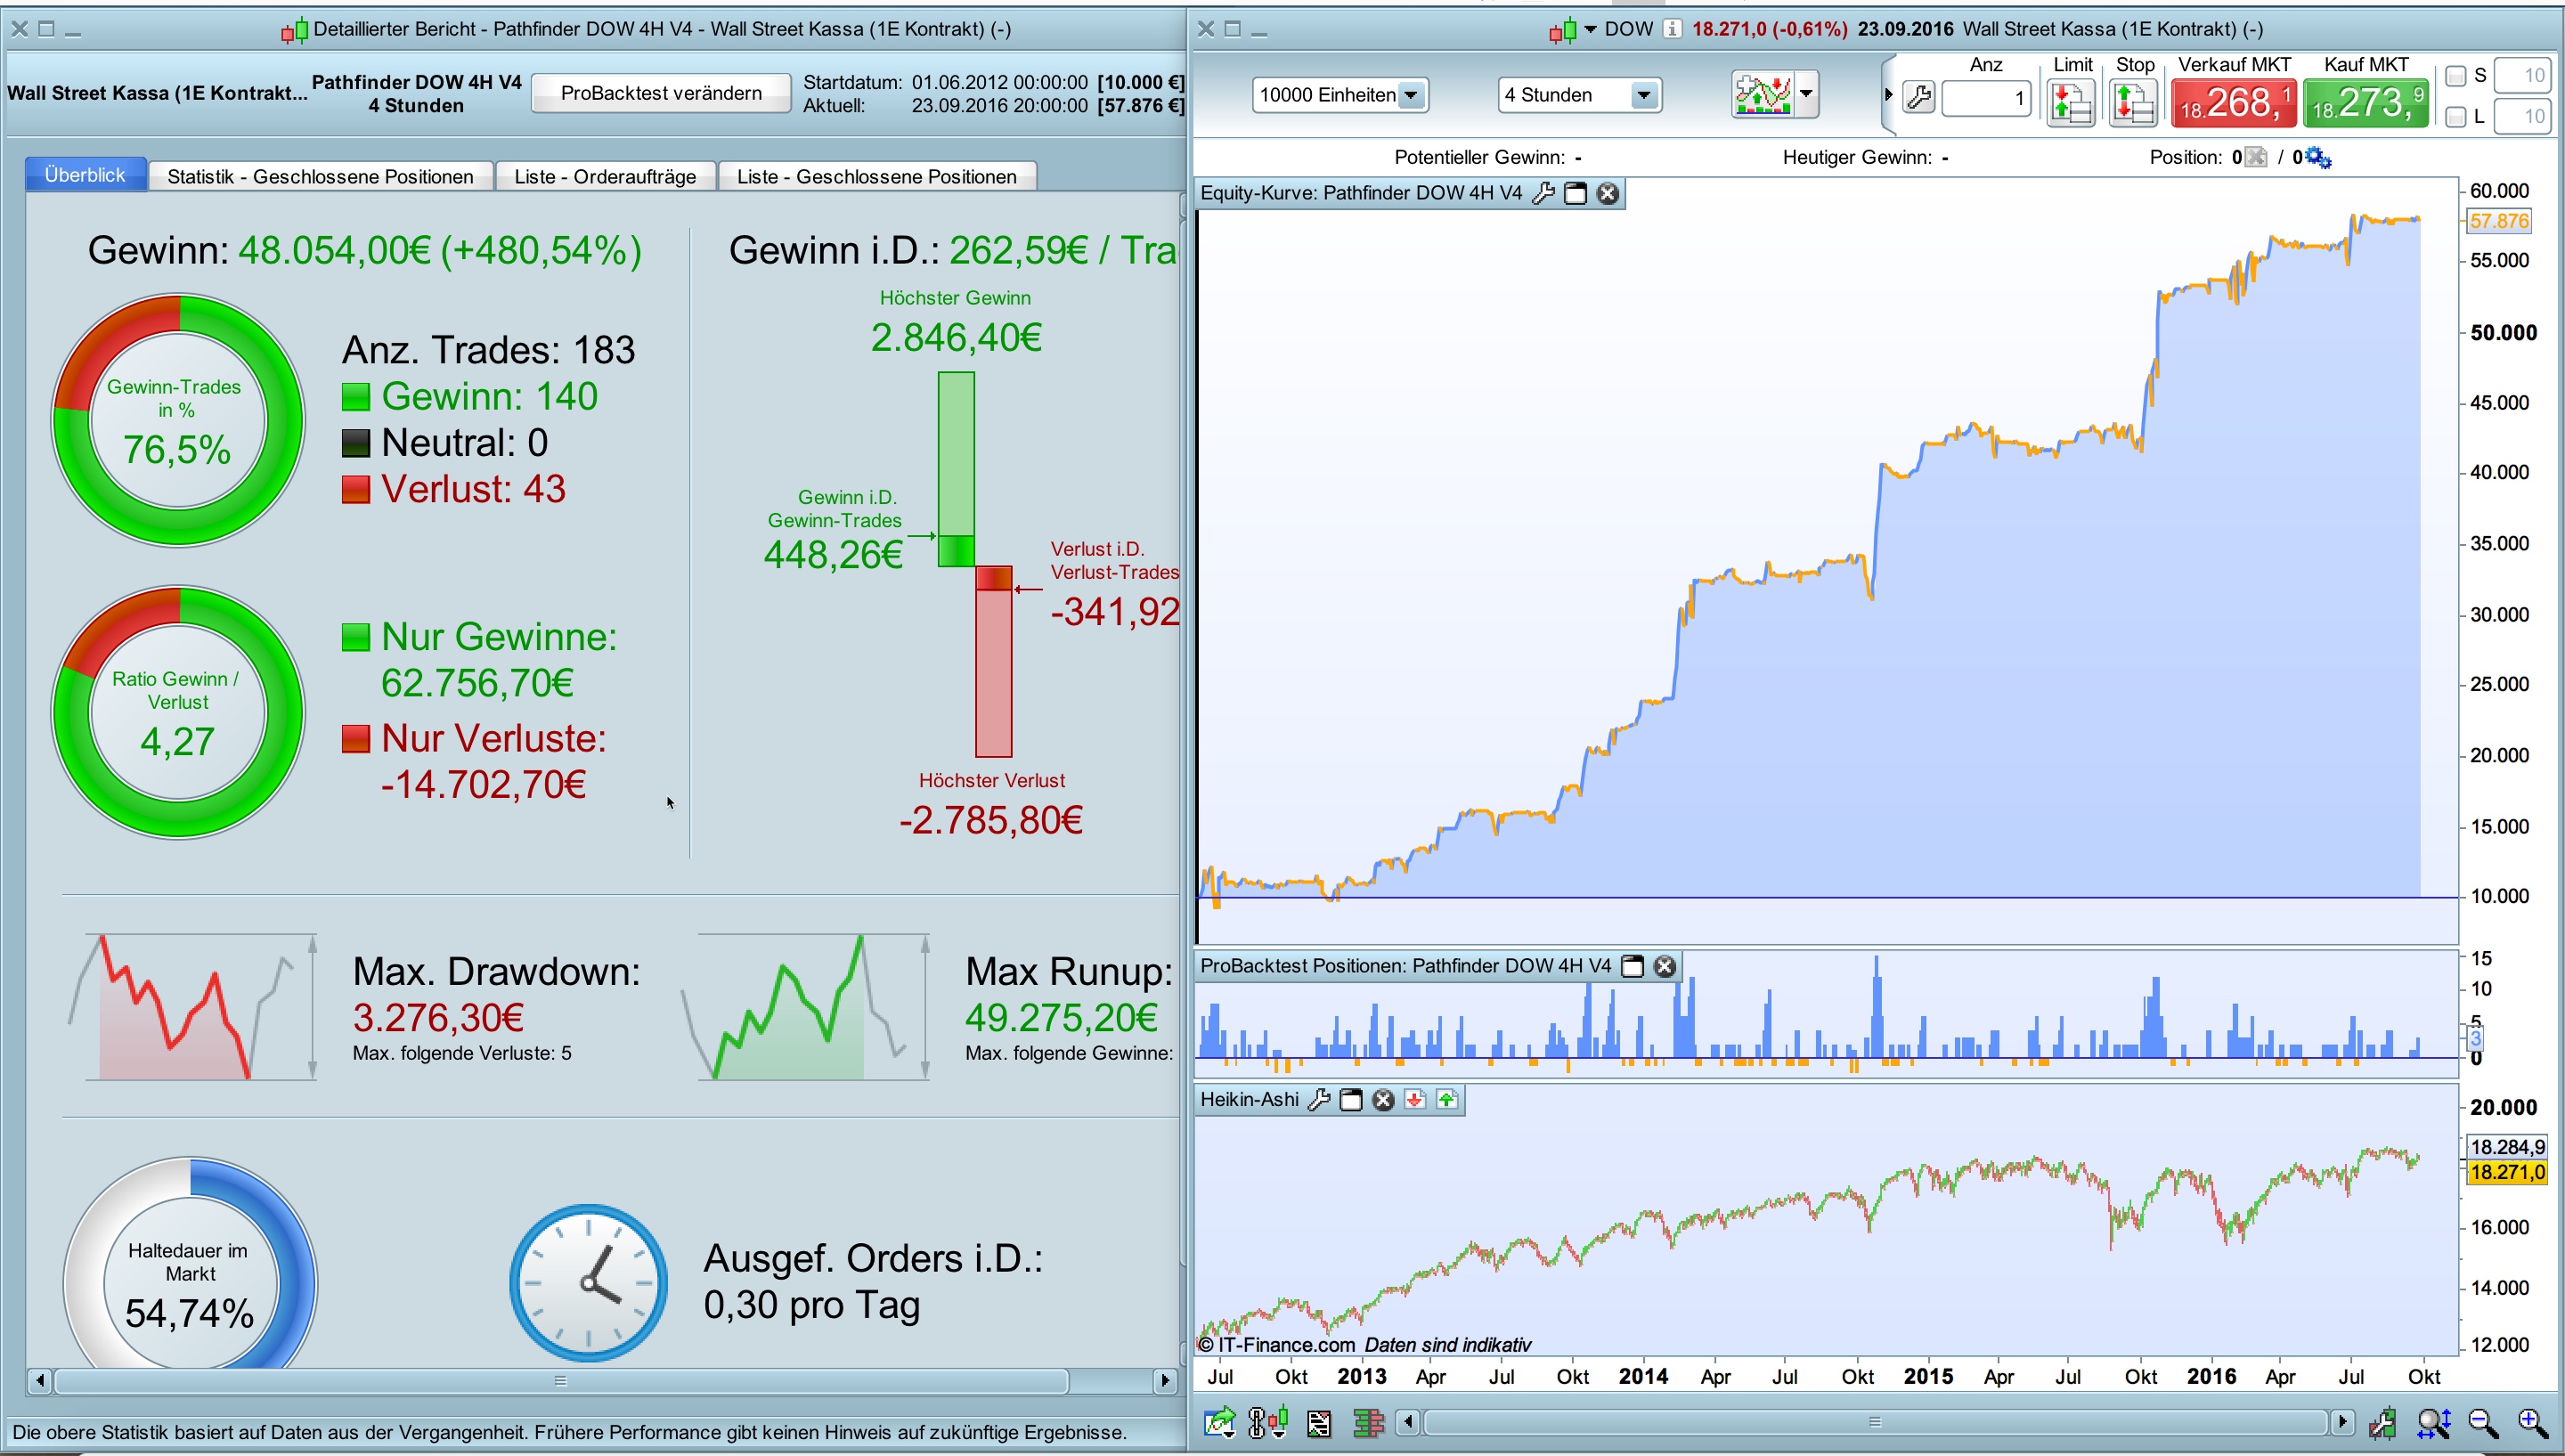
Task: Enable the L limit checkbox
Action: (x=2455, y=117)
